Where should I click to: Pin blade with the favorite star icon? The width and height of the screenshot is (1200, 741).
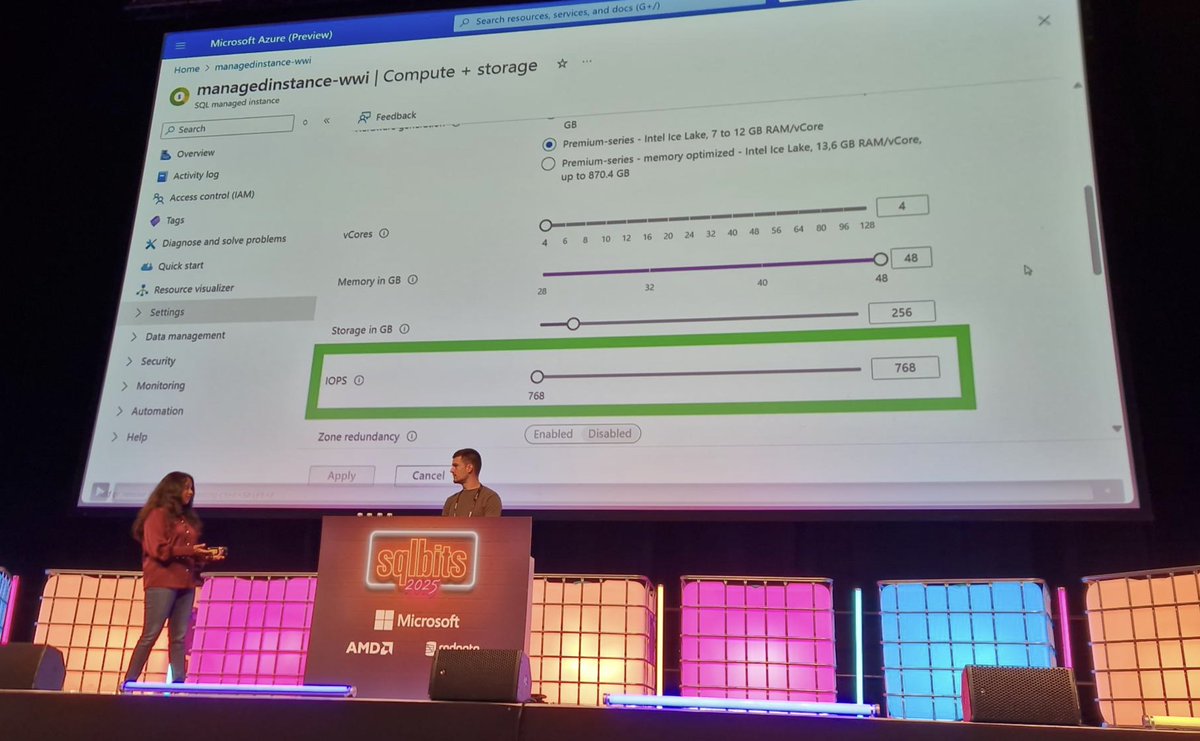[x=562, y=64]
